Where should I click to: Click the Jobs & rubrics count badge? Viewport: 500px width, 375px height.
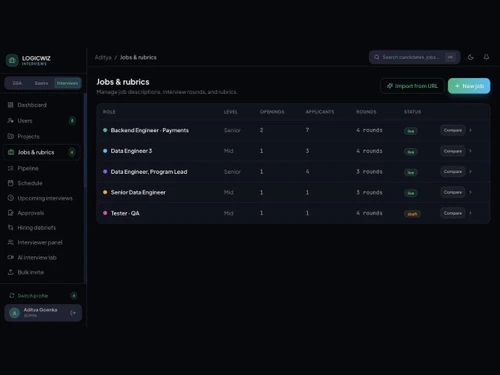pyautogui.click(x=72, y=152)
